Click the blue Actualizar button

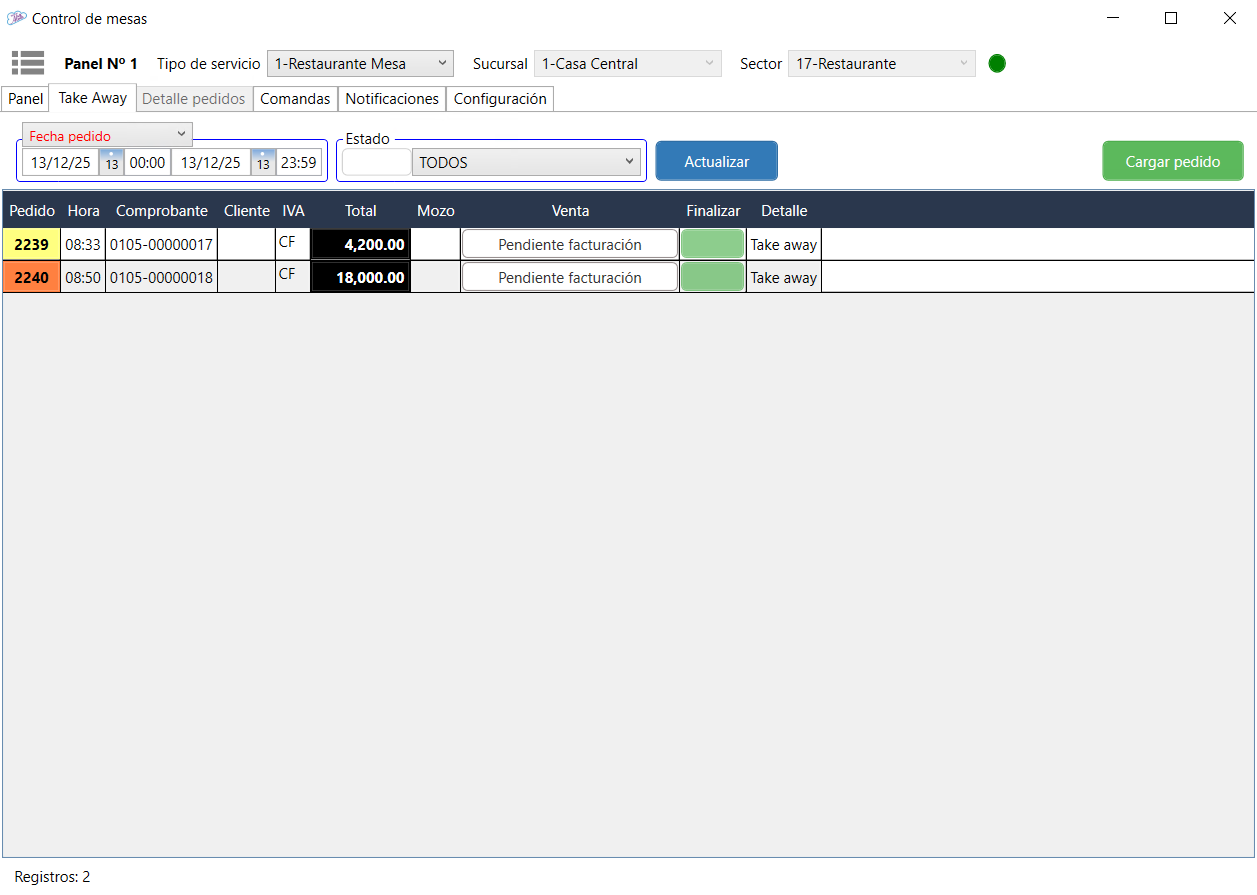point(716,161)
